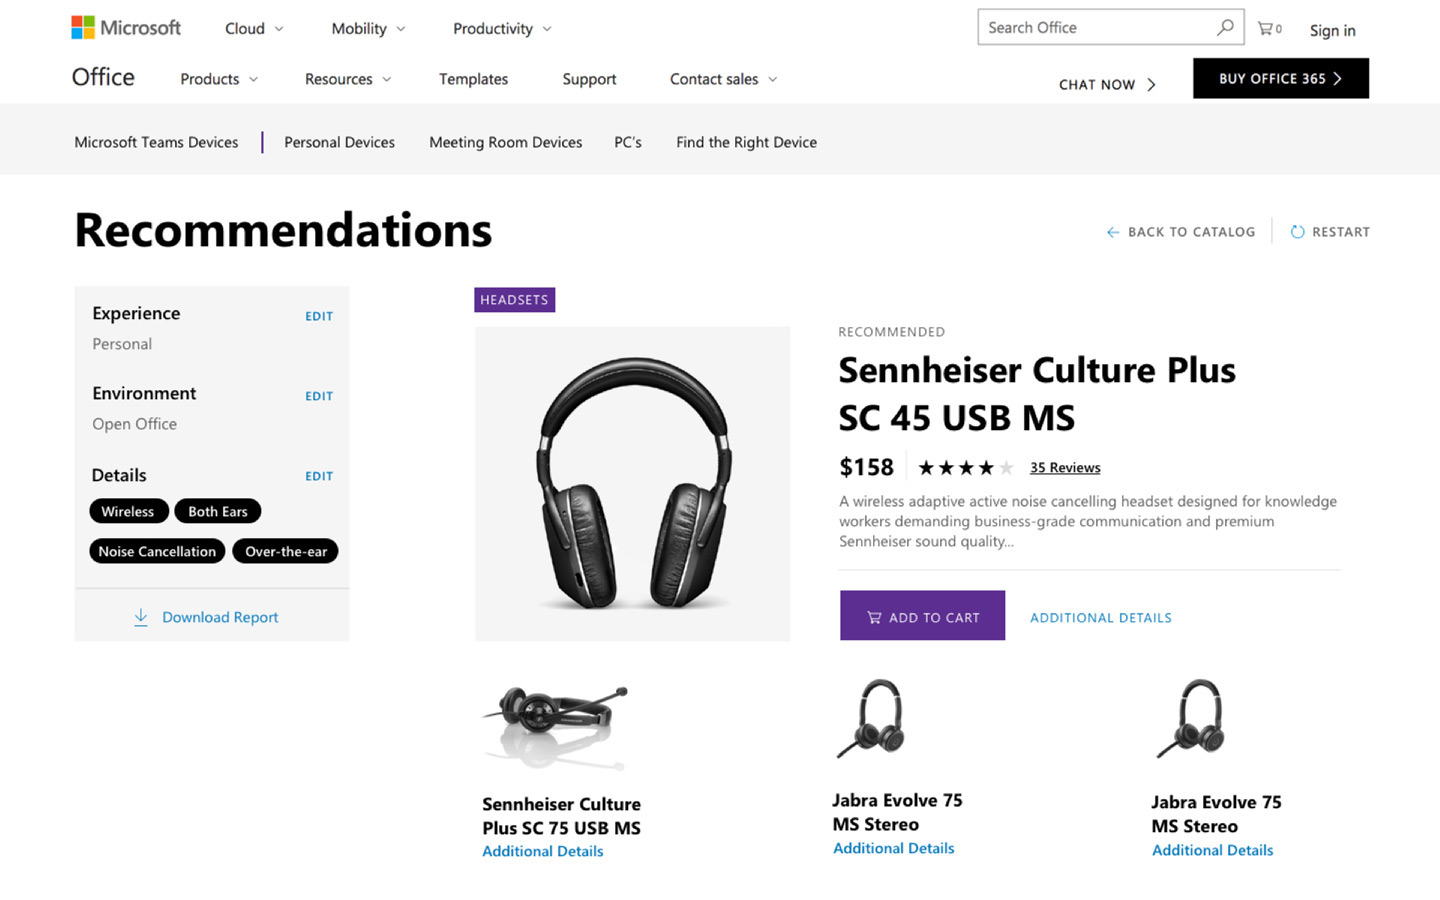Click the Sennheiser SC 75 headset thumbnail
1440x900 pixels.
click(555, 727)
